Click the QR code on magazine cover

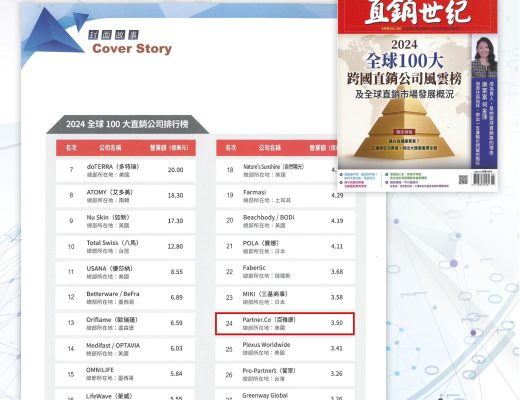[x=463, y=180]
